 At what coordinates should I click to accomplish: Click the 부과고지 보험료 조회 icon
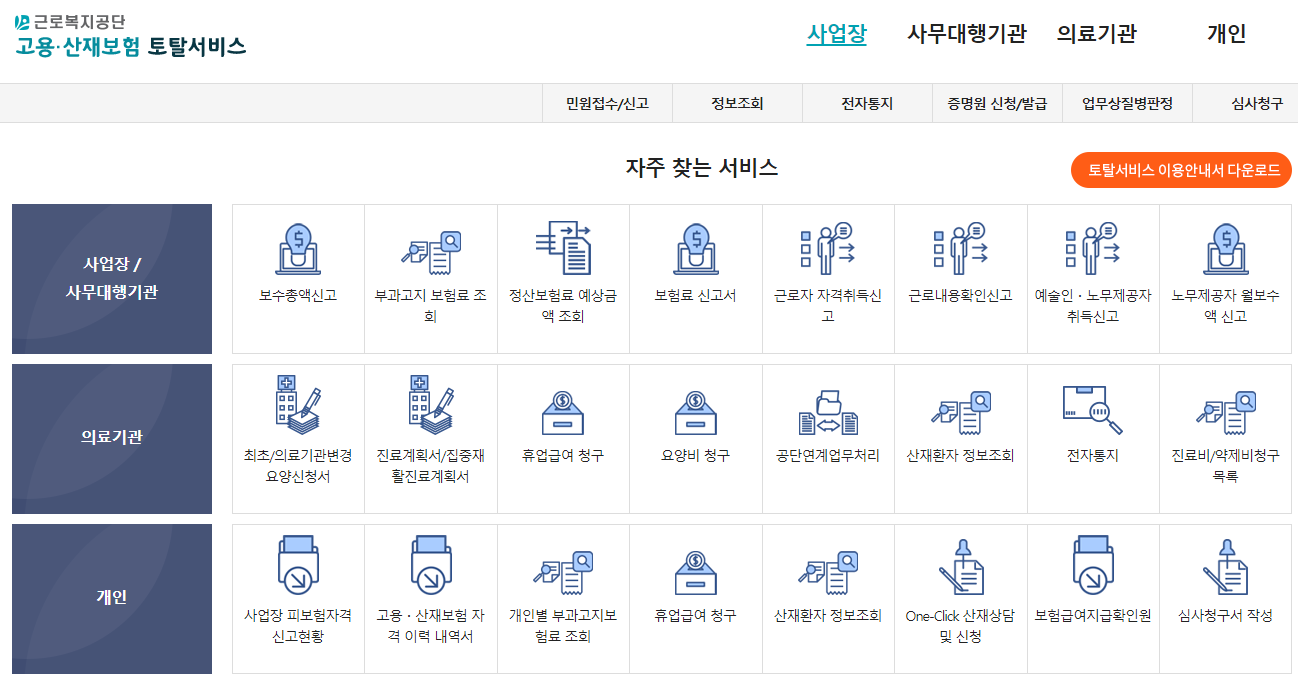click(431, 252)
